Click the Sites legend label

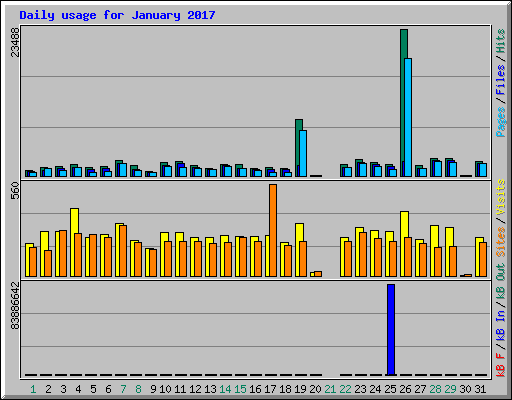pos(501,242)
